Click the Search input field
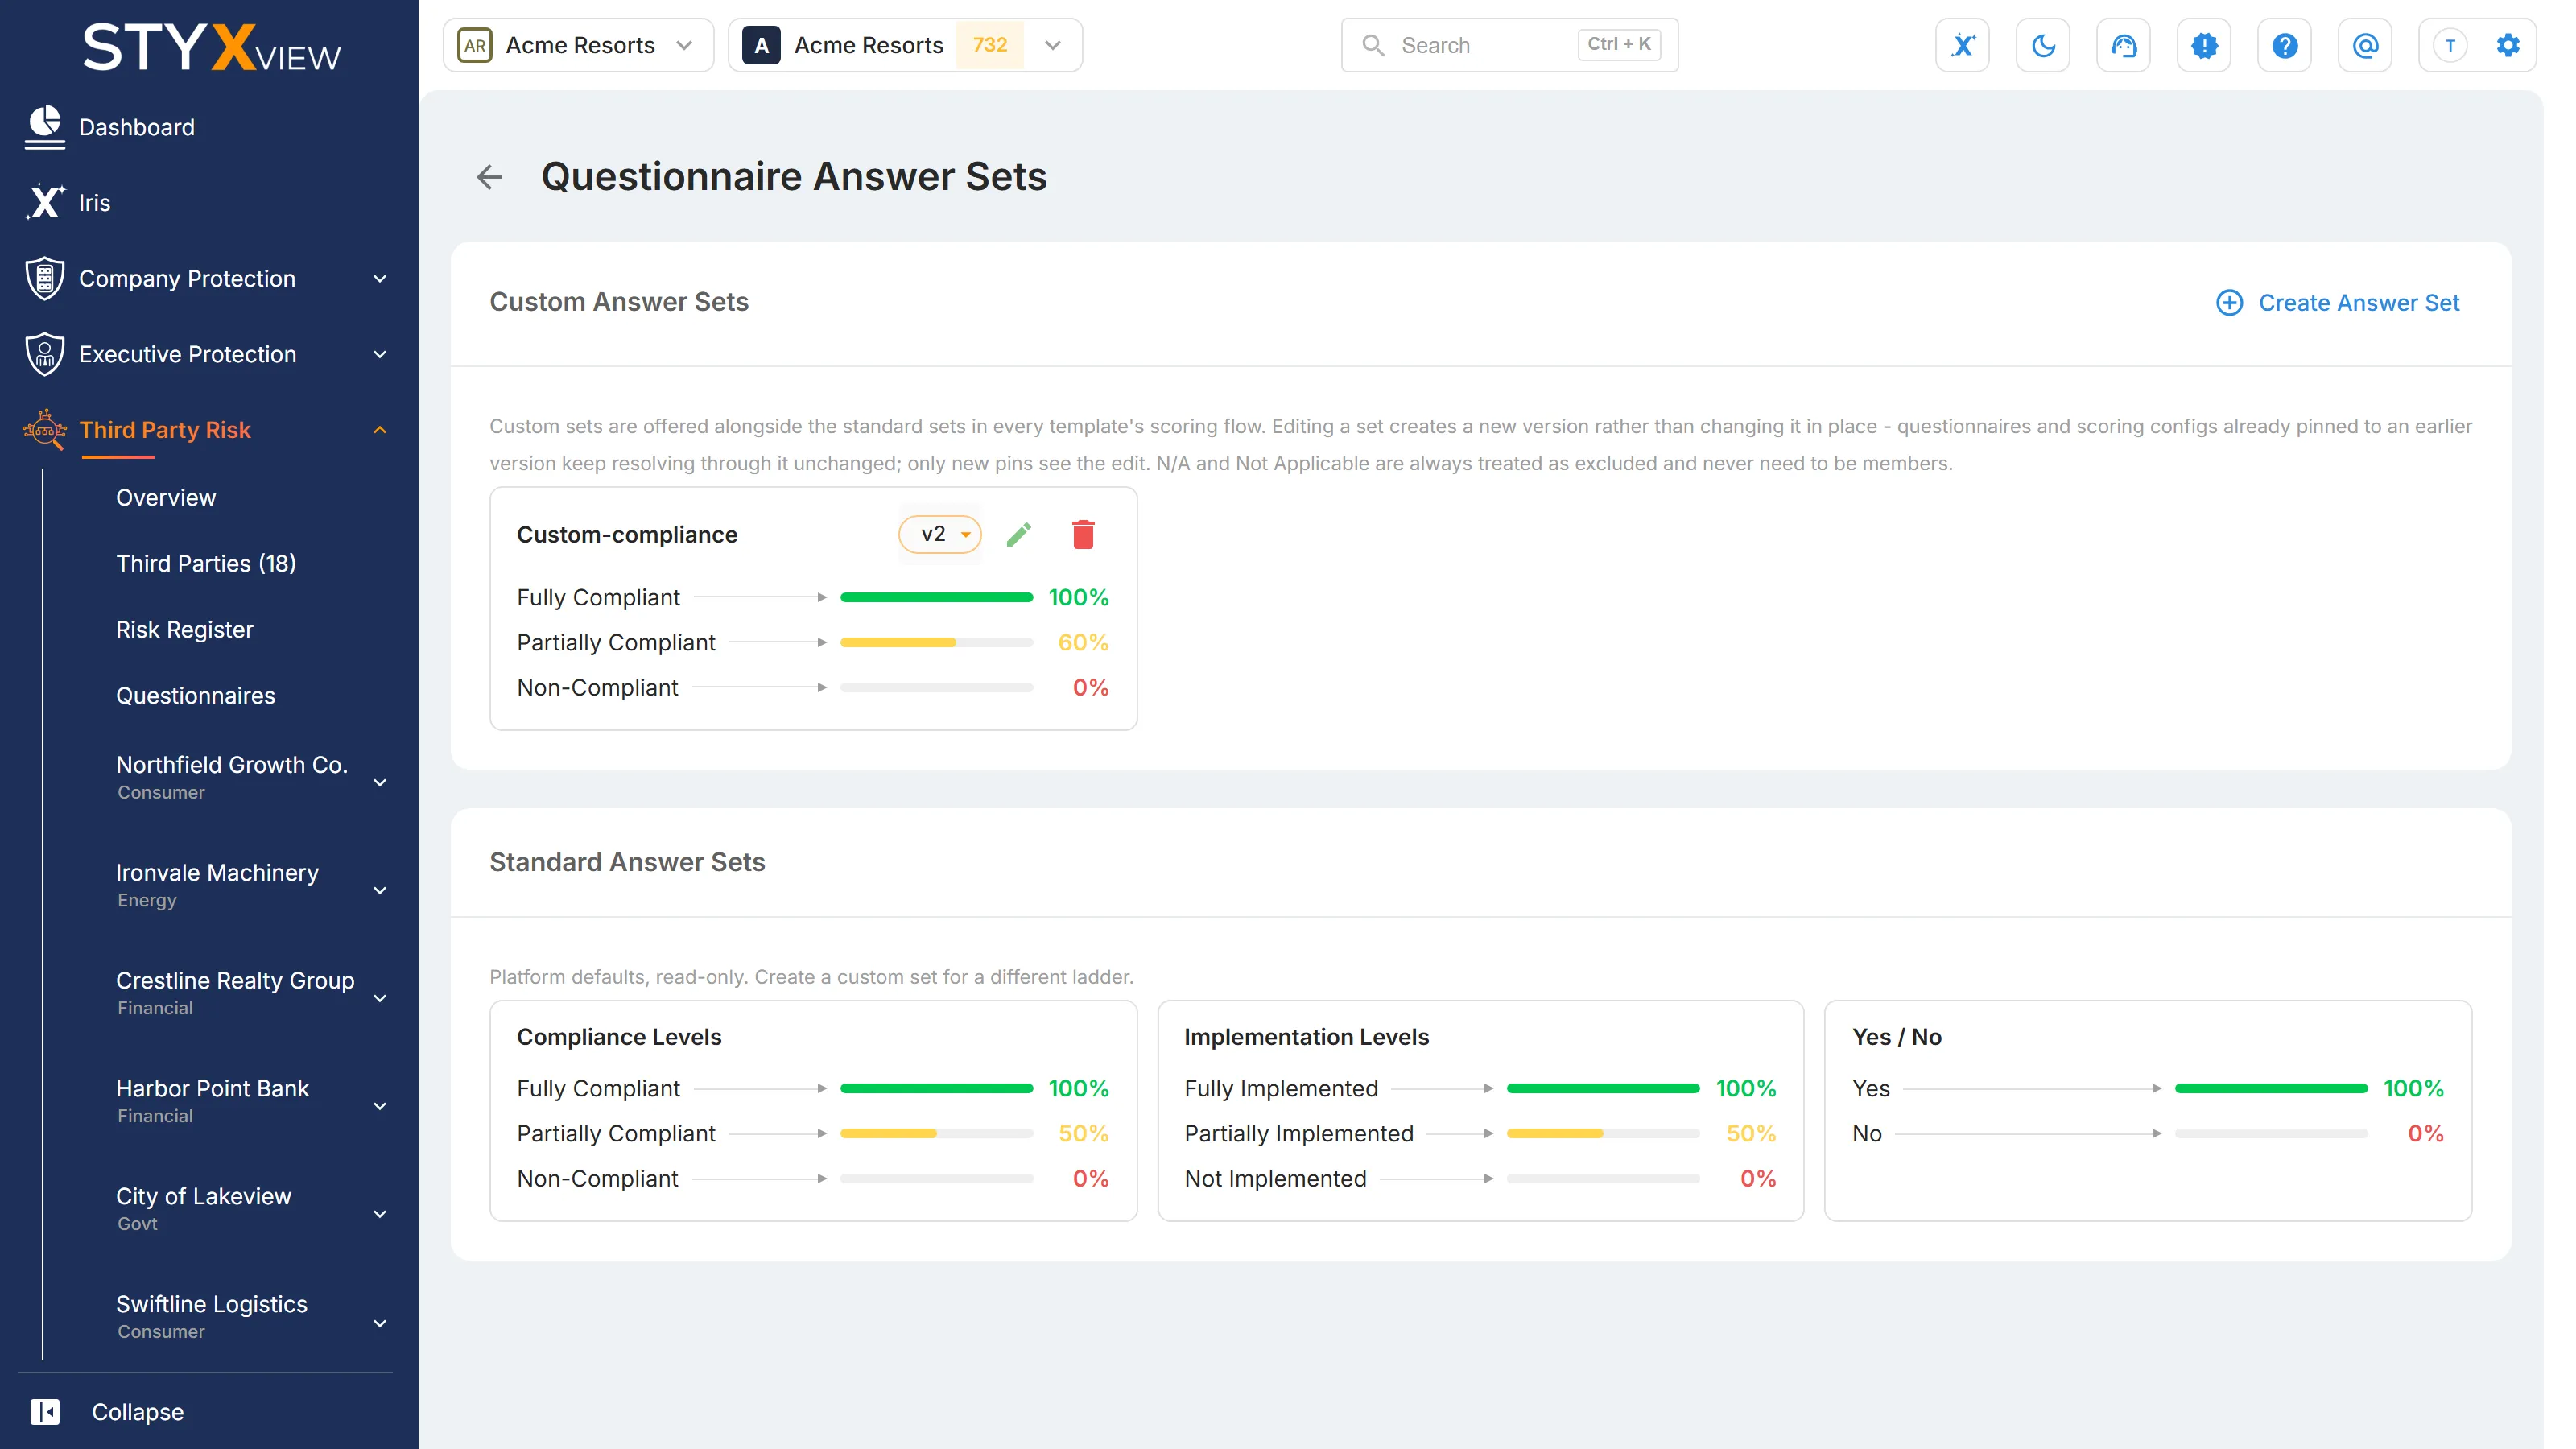This screenshot has height=1449, width=2576. 1509,45
